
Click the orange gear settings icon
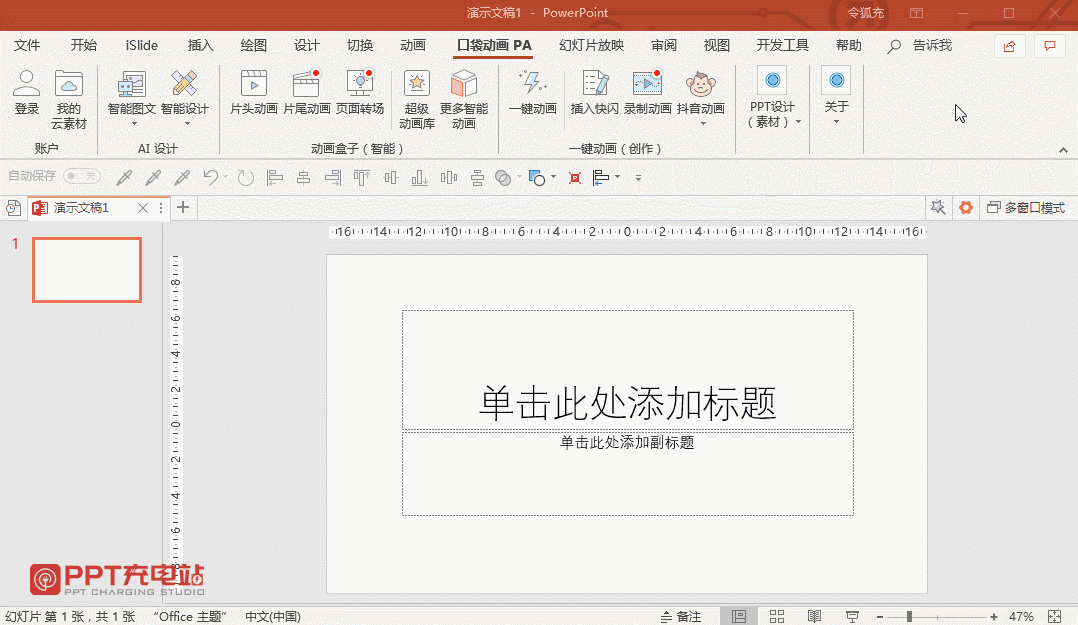coord(966,207)
